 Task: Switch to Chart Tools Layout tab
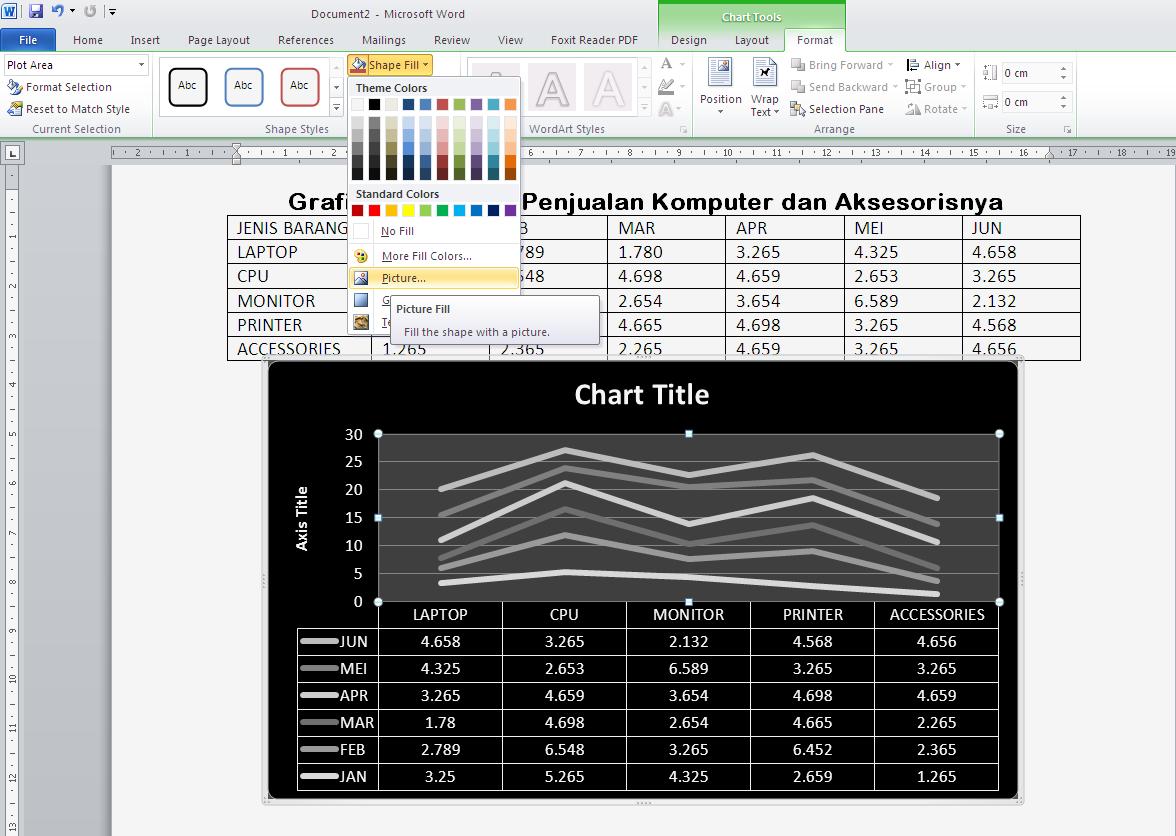752,40
